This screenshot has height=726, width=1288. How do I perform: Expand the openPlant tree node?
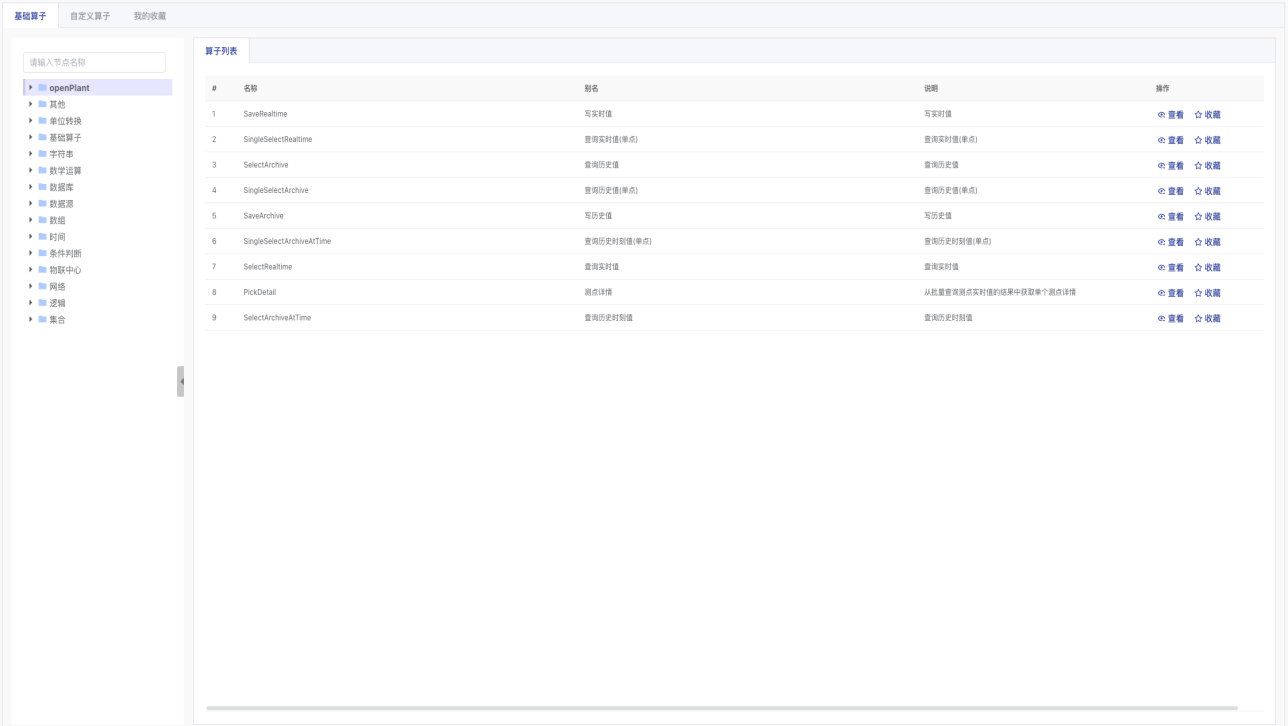tap(31, 88)
